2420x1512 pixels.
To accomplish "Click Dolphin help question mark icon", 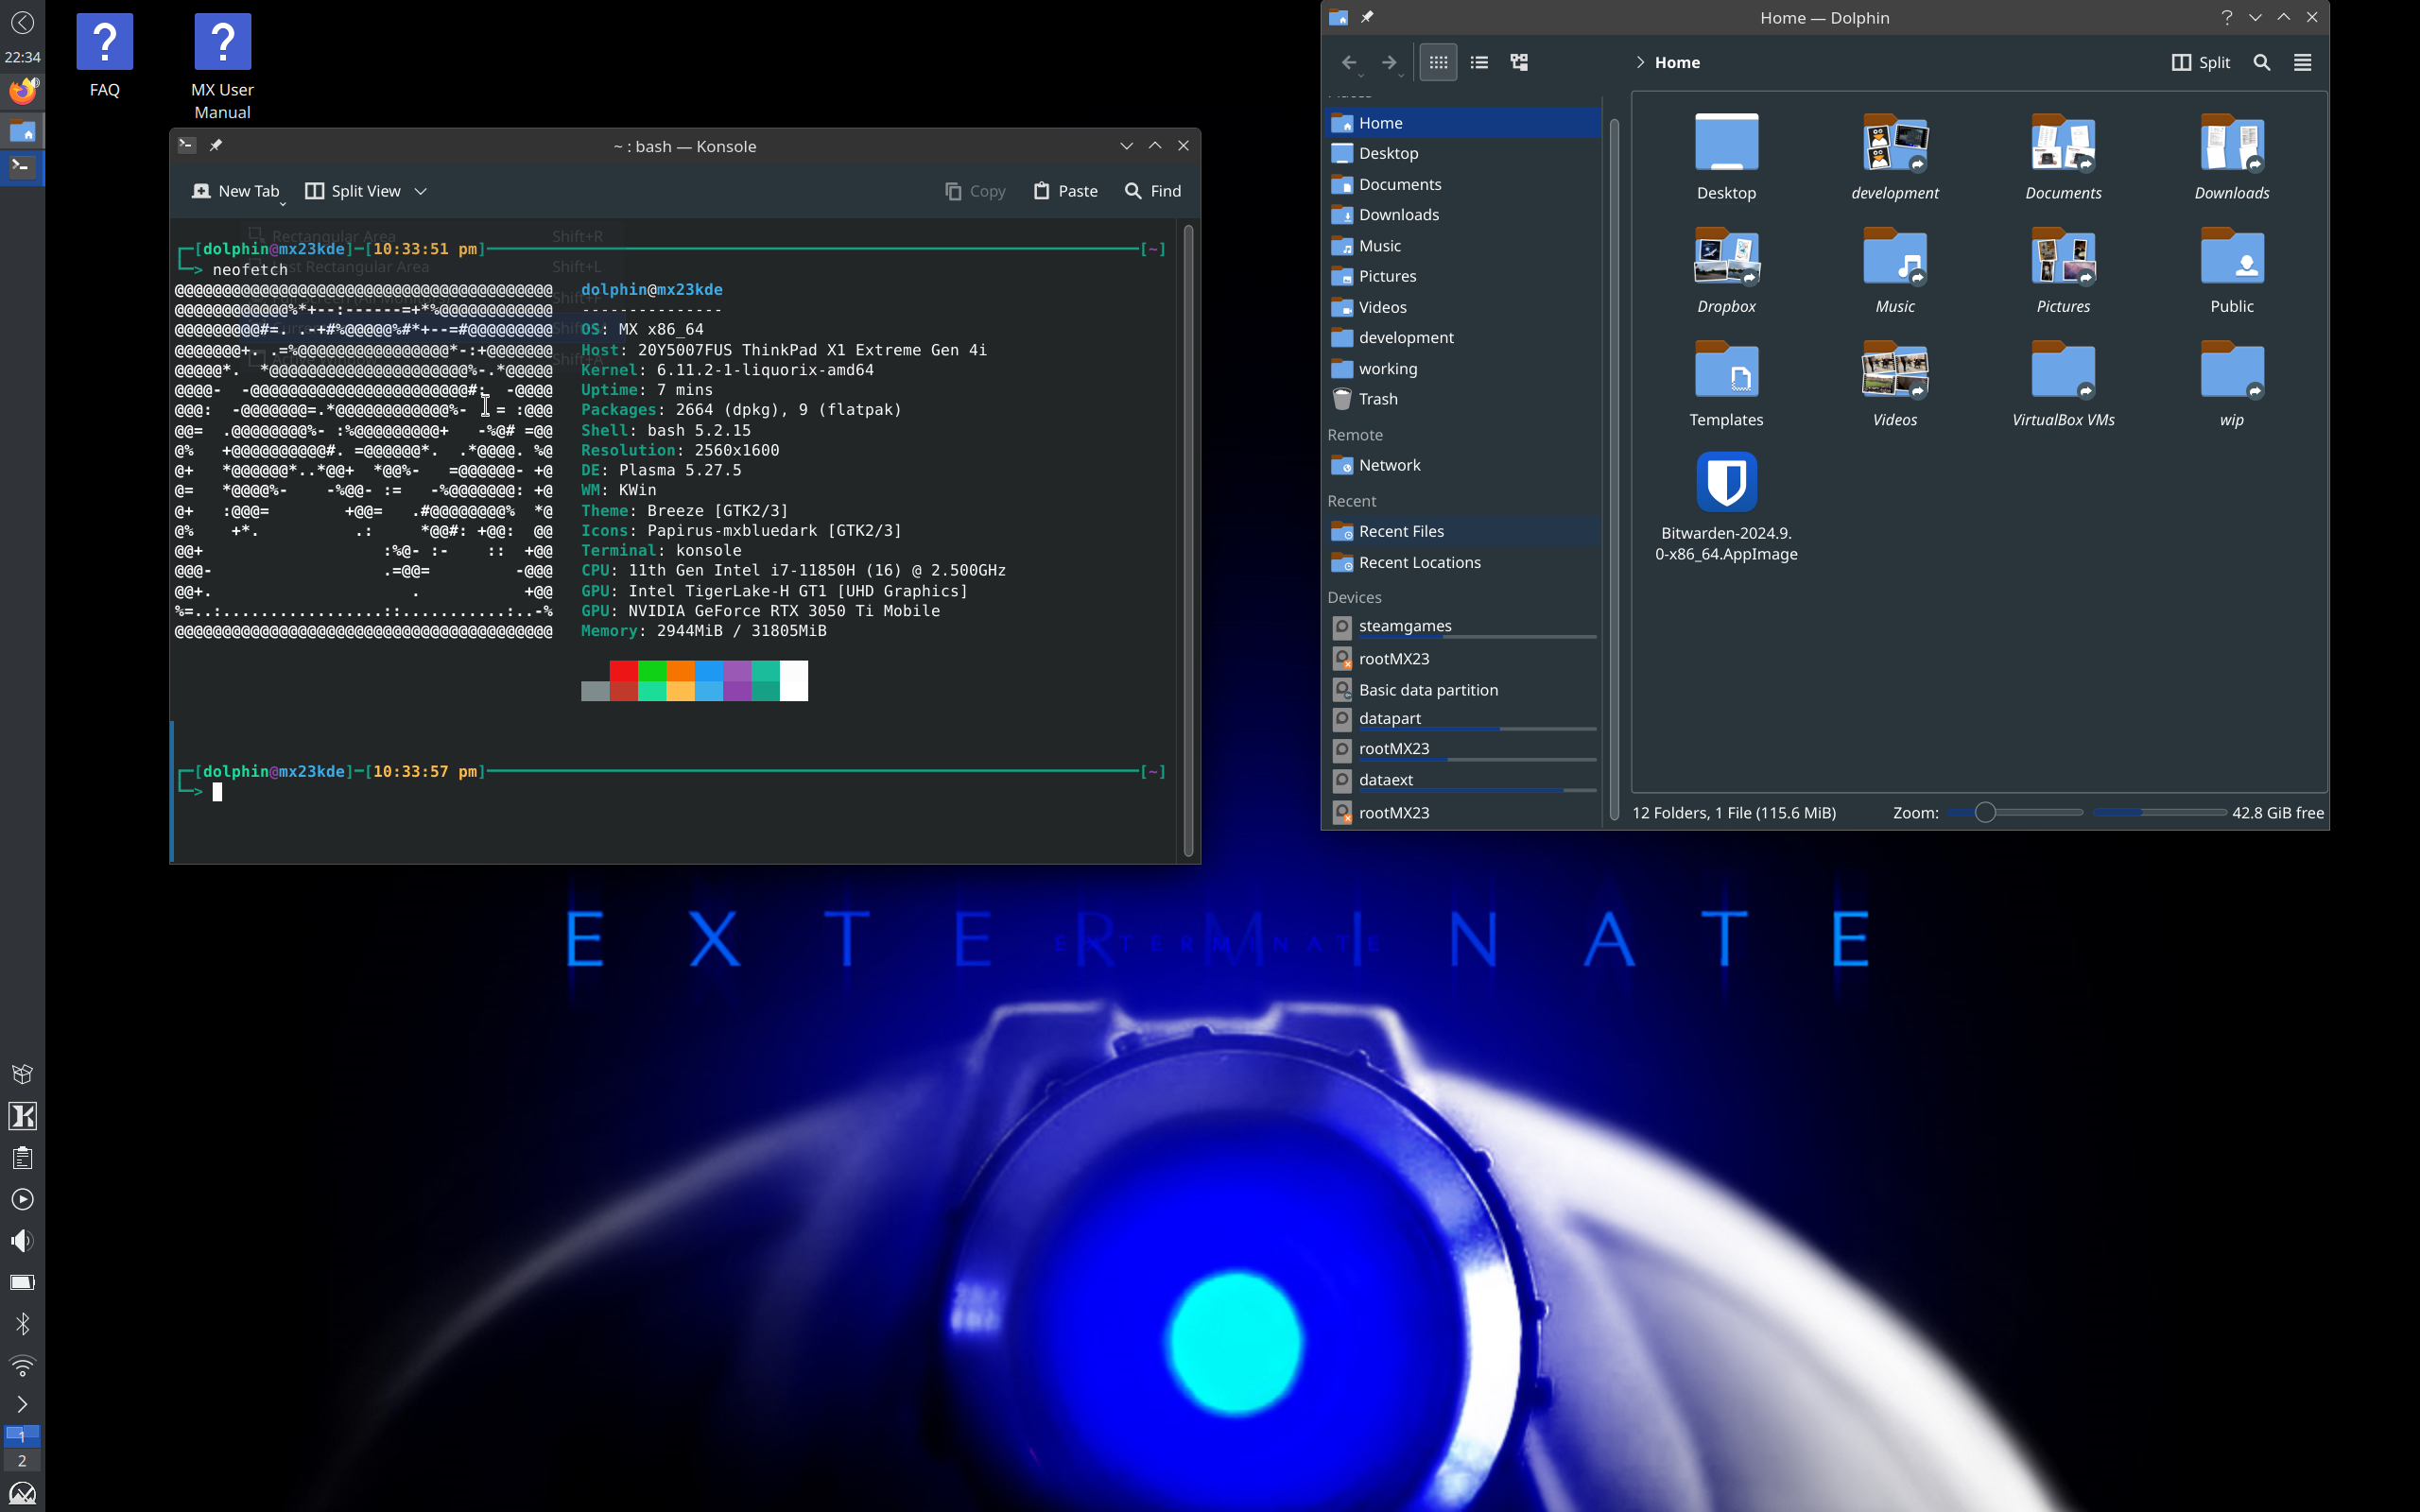I will [2226, 17].
